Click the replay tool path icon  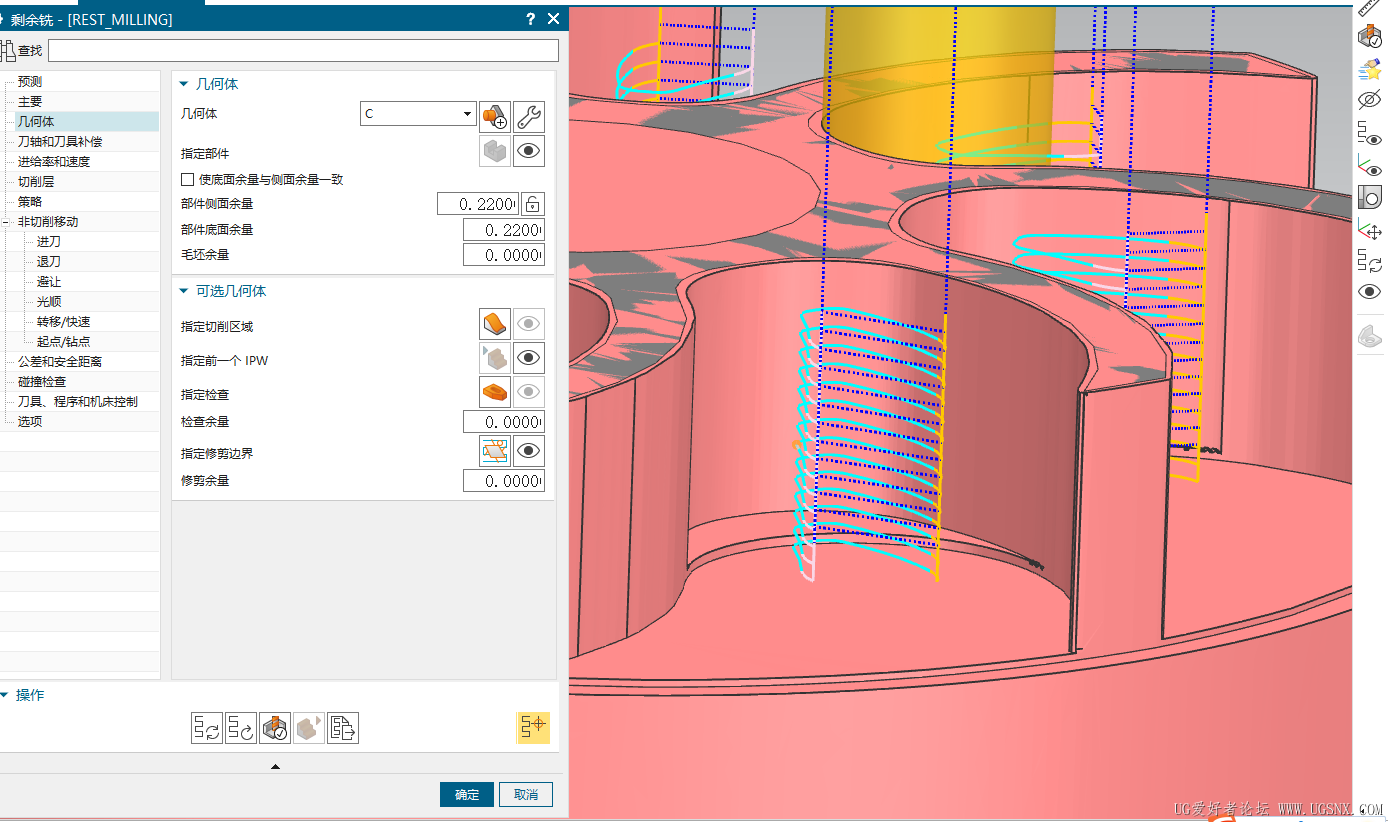point(241,728)
